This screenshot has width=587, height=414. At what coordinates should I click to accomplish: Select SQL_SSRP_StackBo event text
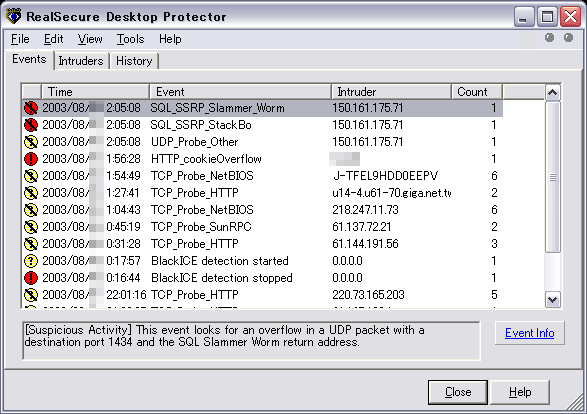click(201, 125)
